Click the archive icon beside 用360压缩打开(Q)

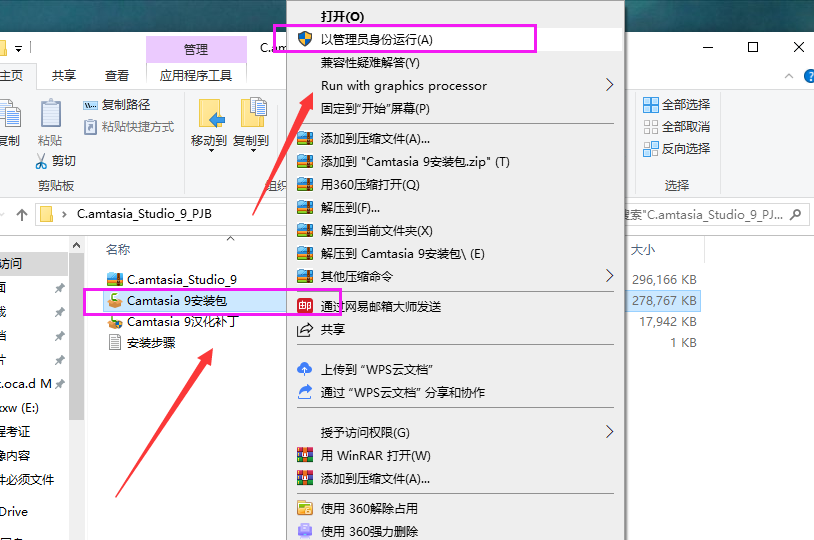coord(305,184)
